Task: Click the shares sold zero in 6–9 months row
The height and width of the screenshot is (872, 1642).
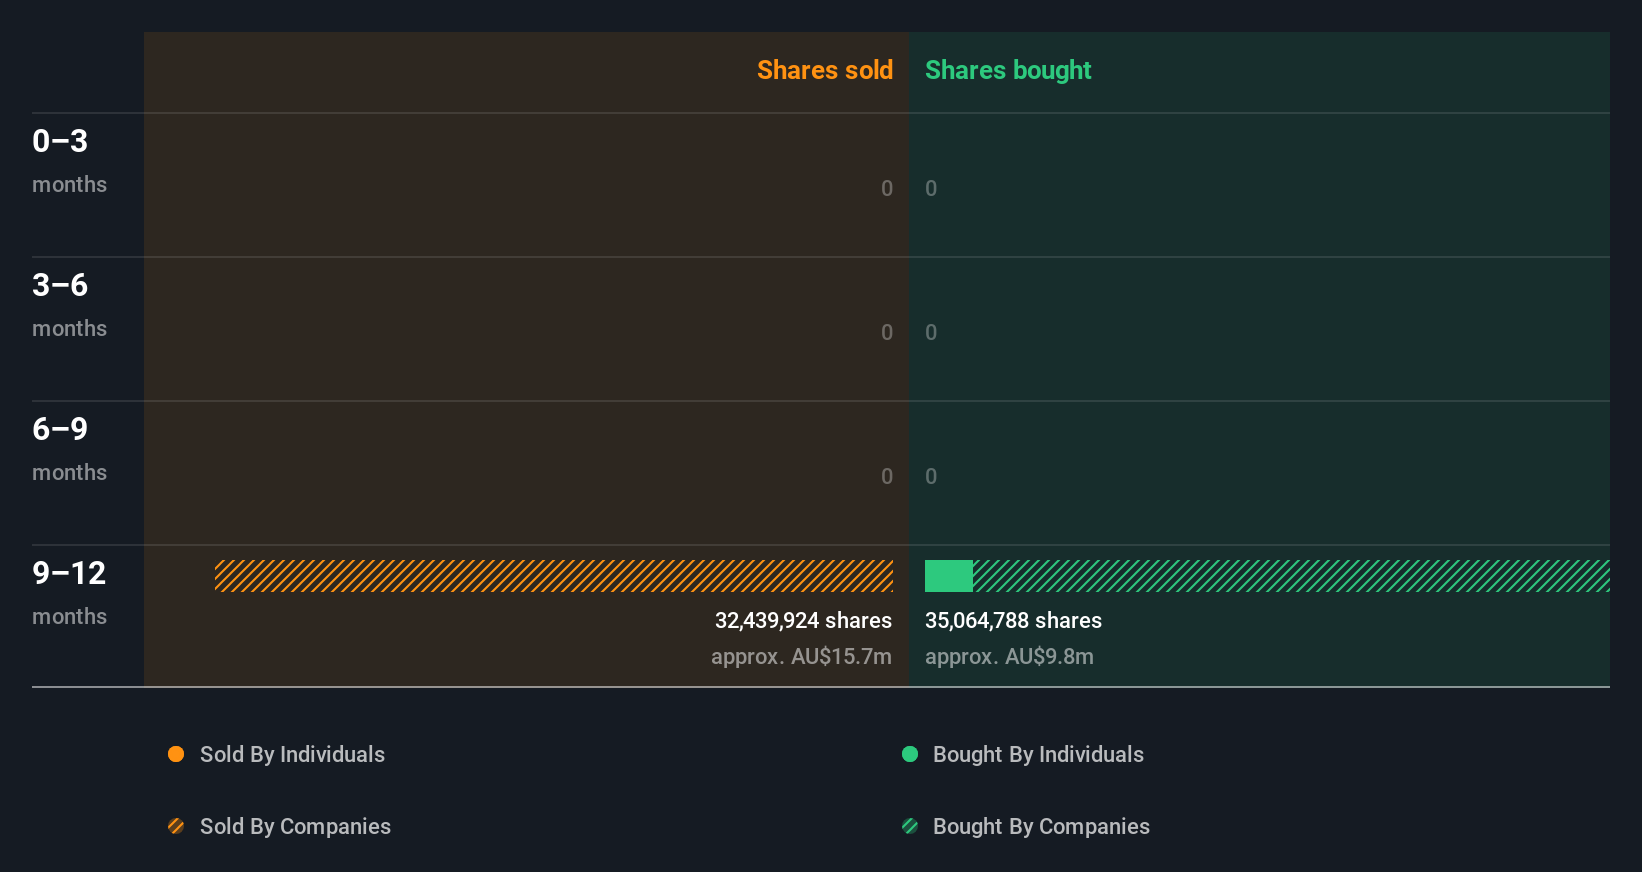Action: pyautogui.click(x=887, y=477)
